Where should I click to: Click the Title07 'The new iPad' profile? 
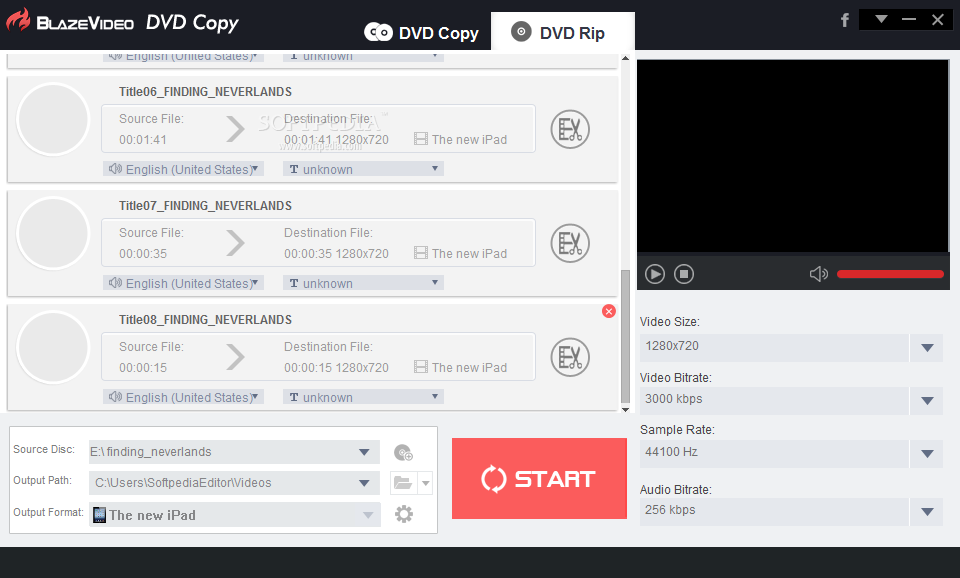460,253
